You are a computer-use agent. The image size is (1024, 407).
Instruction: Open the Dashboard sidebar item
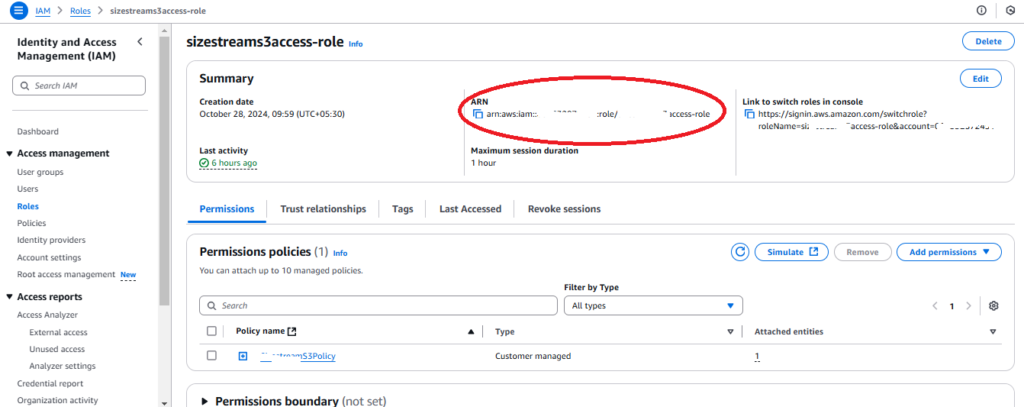(x=38, y=131)
